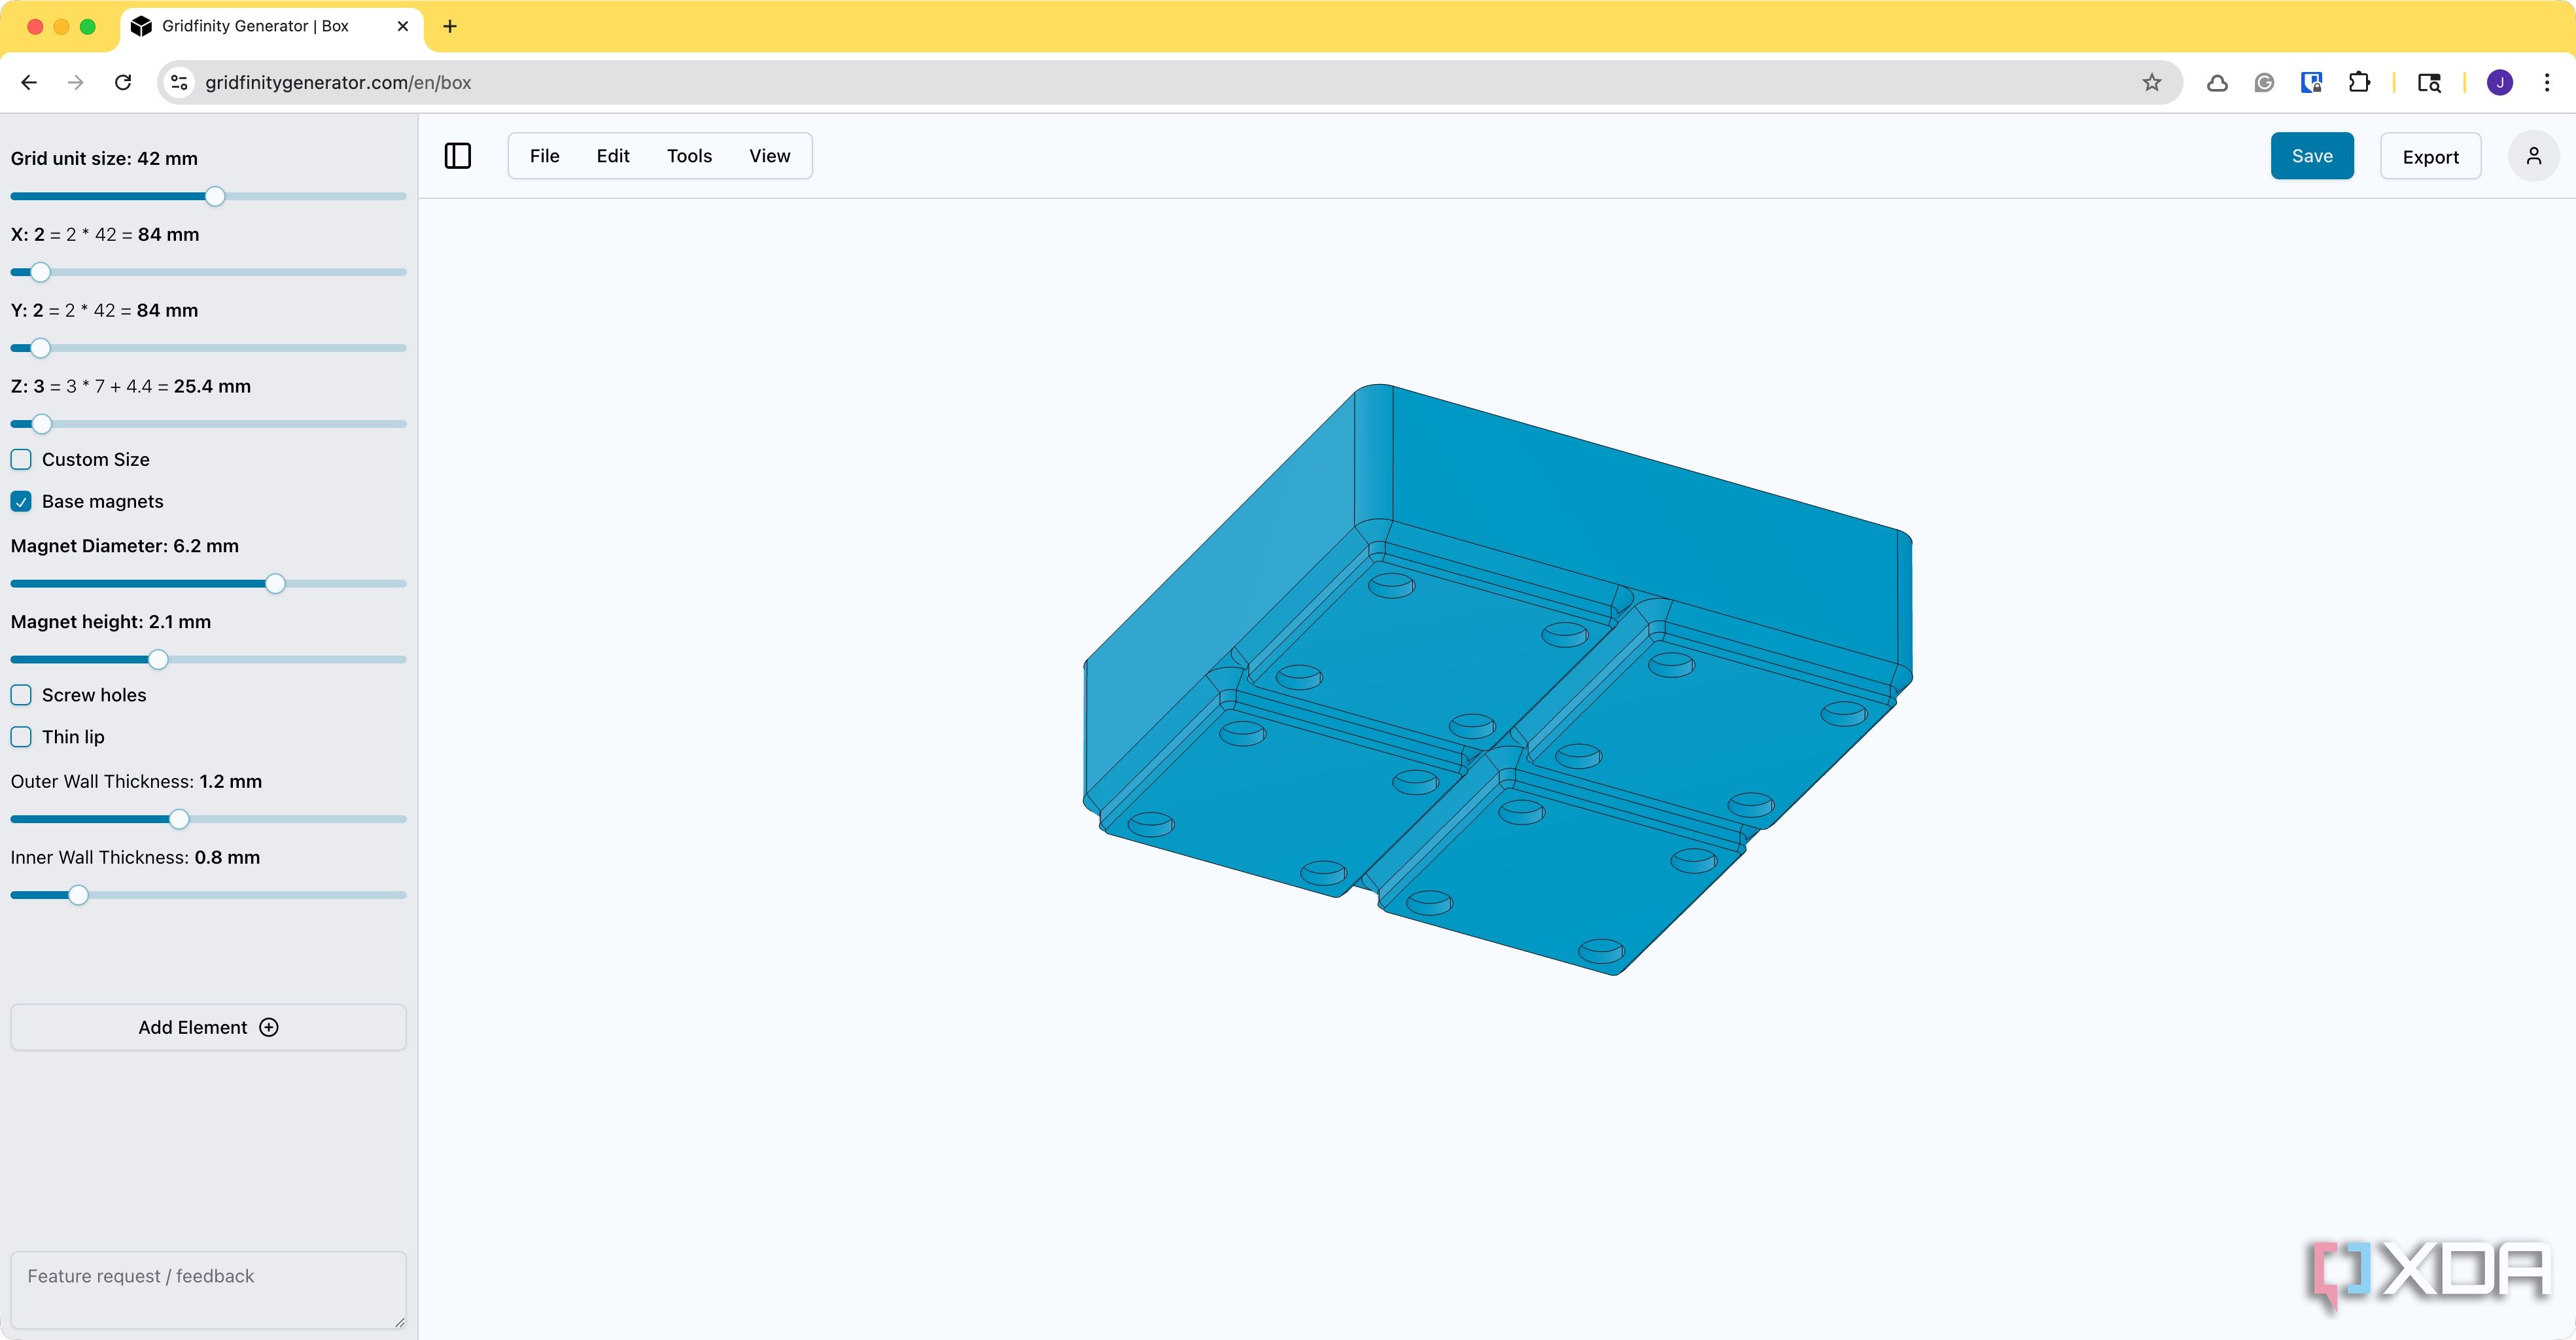Click the Grammarly extension icon

(2264, 83)
